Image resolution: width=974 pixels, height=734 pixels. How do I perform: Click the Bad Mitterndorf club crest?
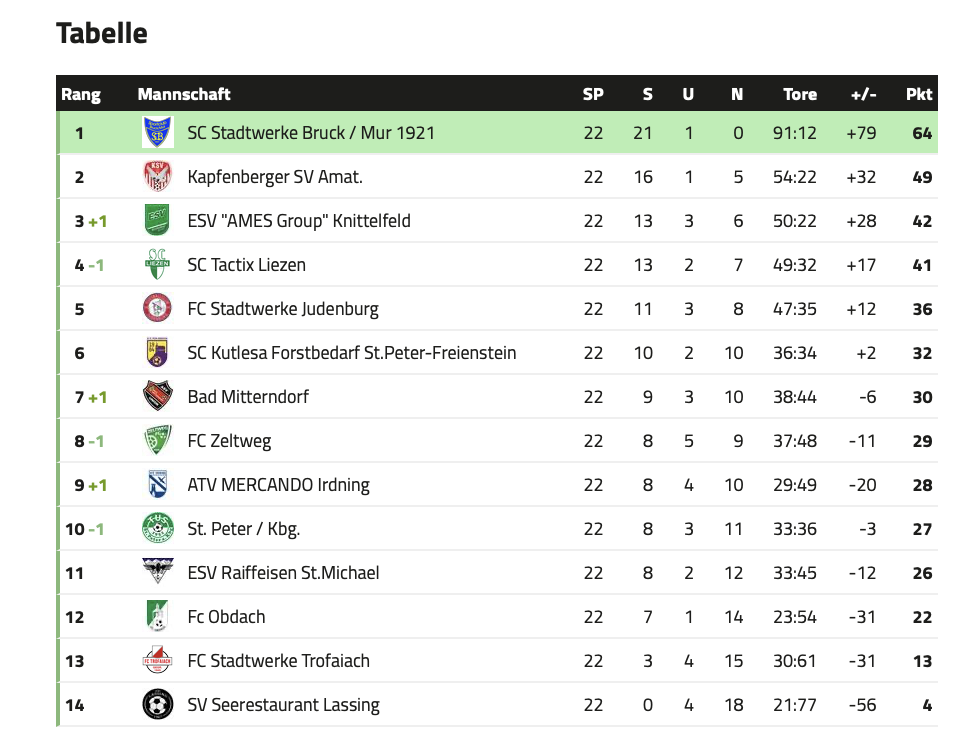[x=157, y=396]
